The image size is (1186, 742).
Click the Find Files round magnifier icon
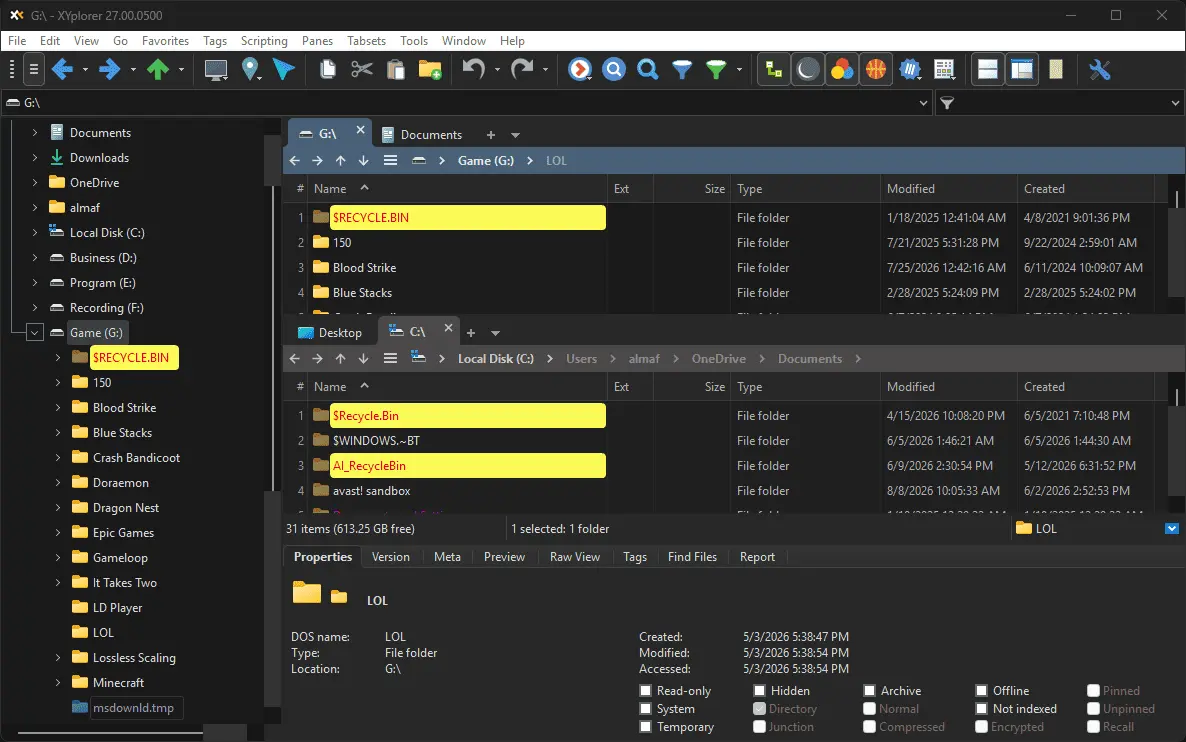[613, 70]
